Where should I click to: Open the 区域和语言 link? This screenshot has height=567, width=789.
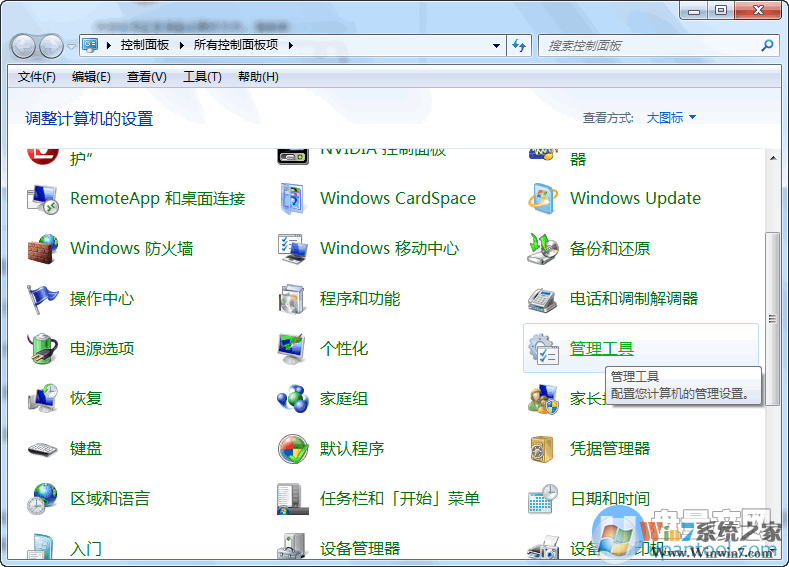pyautogui.click(x=110, y=498)
